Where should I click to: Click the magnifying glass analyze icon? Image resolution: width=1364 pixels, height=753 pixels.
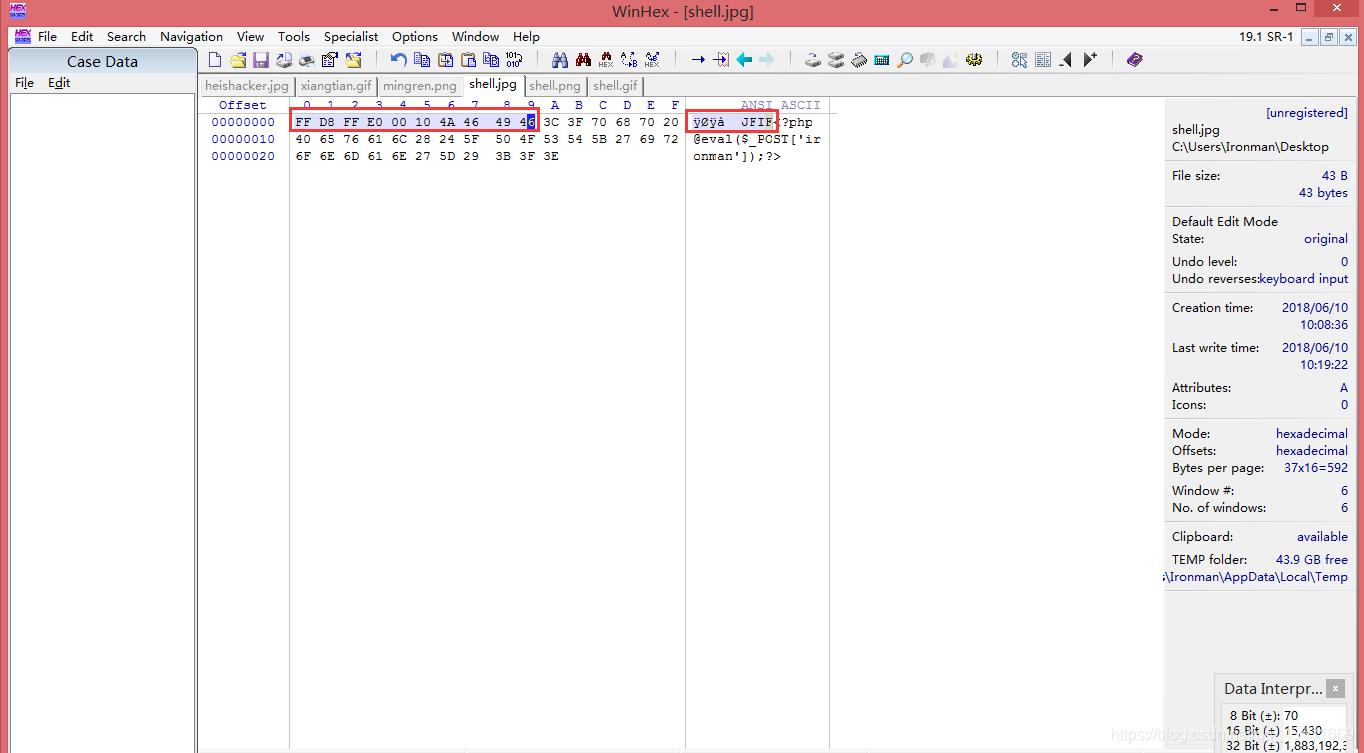point(905,60)
